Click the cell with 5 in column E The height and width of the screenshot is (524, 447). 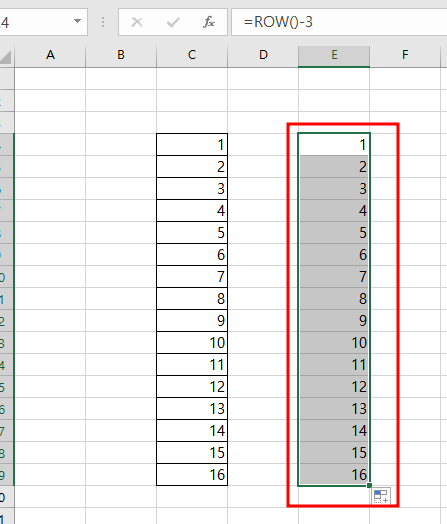(334, 233)
